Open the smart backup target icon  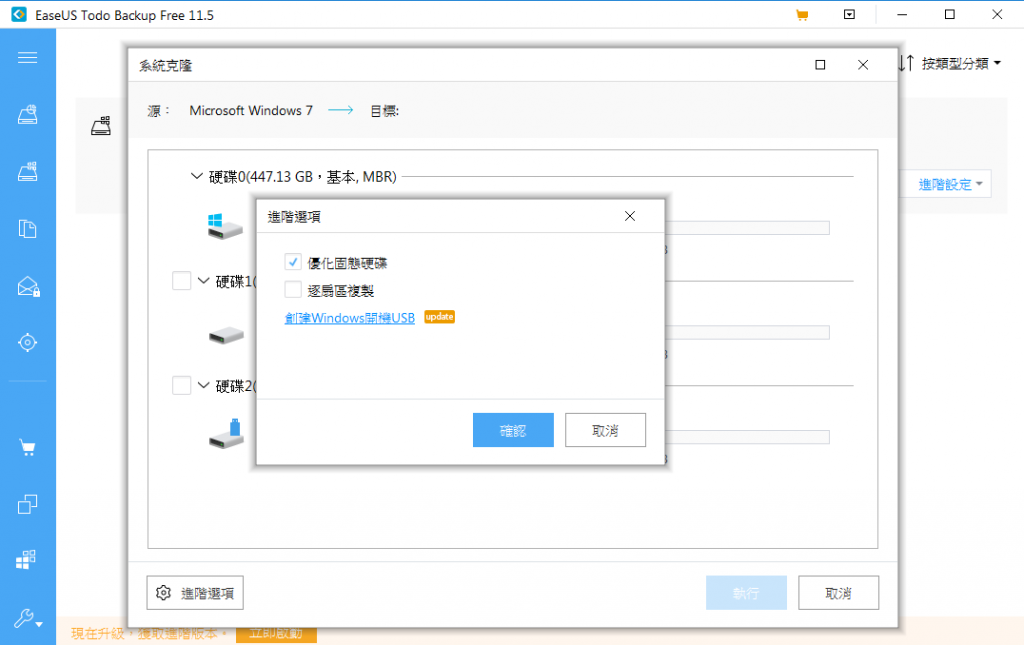(x=27, y=342)
